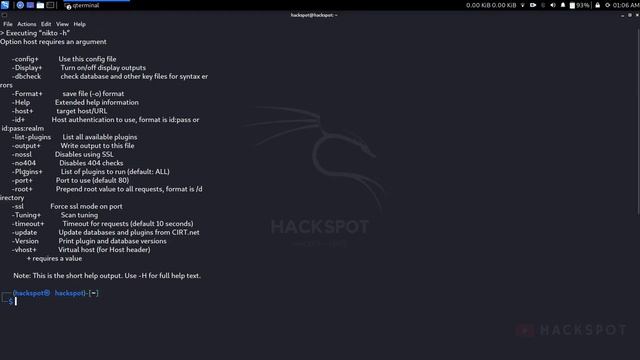This screenshot has height=360, width=640.
Task: Click the Executing "nikto -h" line
Action: (x=35, y=33)
